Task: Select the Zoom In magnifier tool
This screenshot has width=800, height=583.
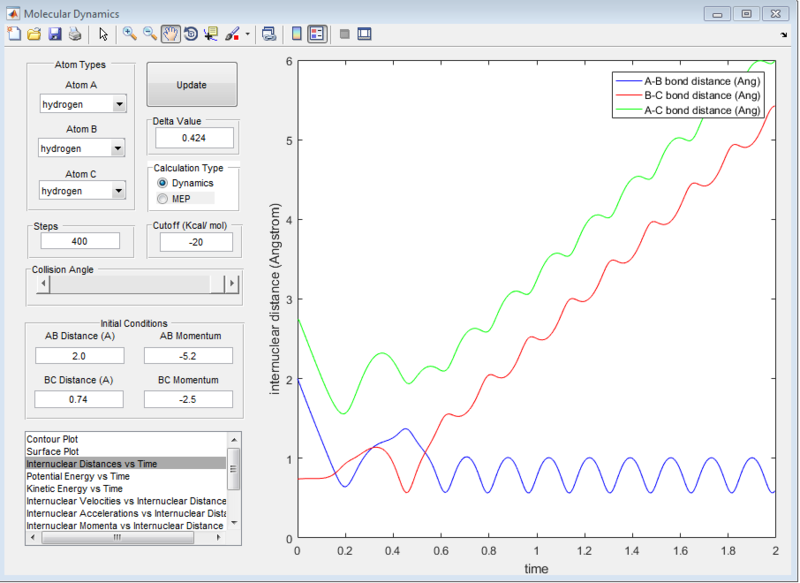Action: pos(130,34)
